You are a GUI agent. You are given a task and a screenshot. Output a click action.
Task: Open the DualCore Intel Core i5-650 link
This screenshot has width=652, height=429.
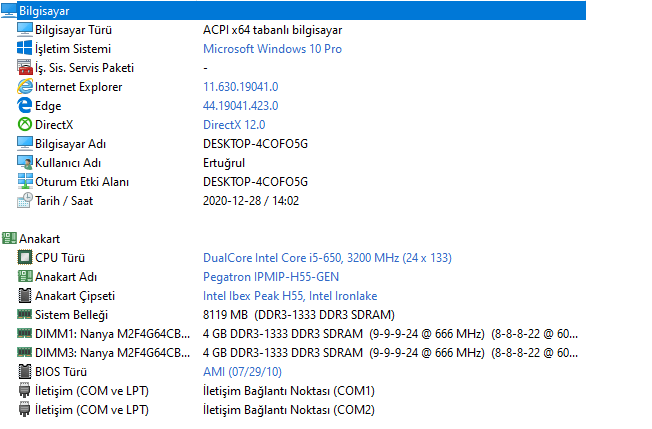[327, 258]
